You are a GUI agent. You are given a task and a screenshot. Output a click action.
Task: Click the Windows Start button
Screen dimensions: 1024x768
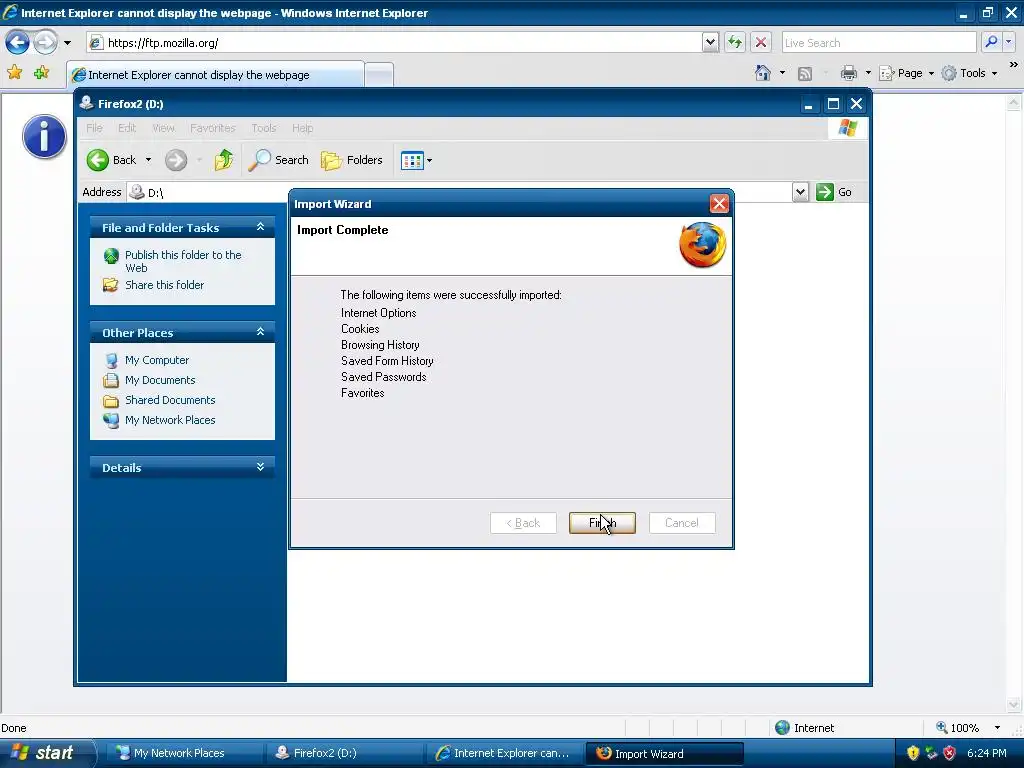point(46,753)
